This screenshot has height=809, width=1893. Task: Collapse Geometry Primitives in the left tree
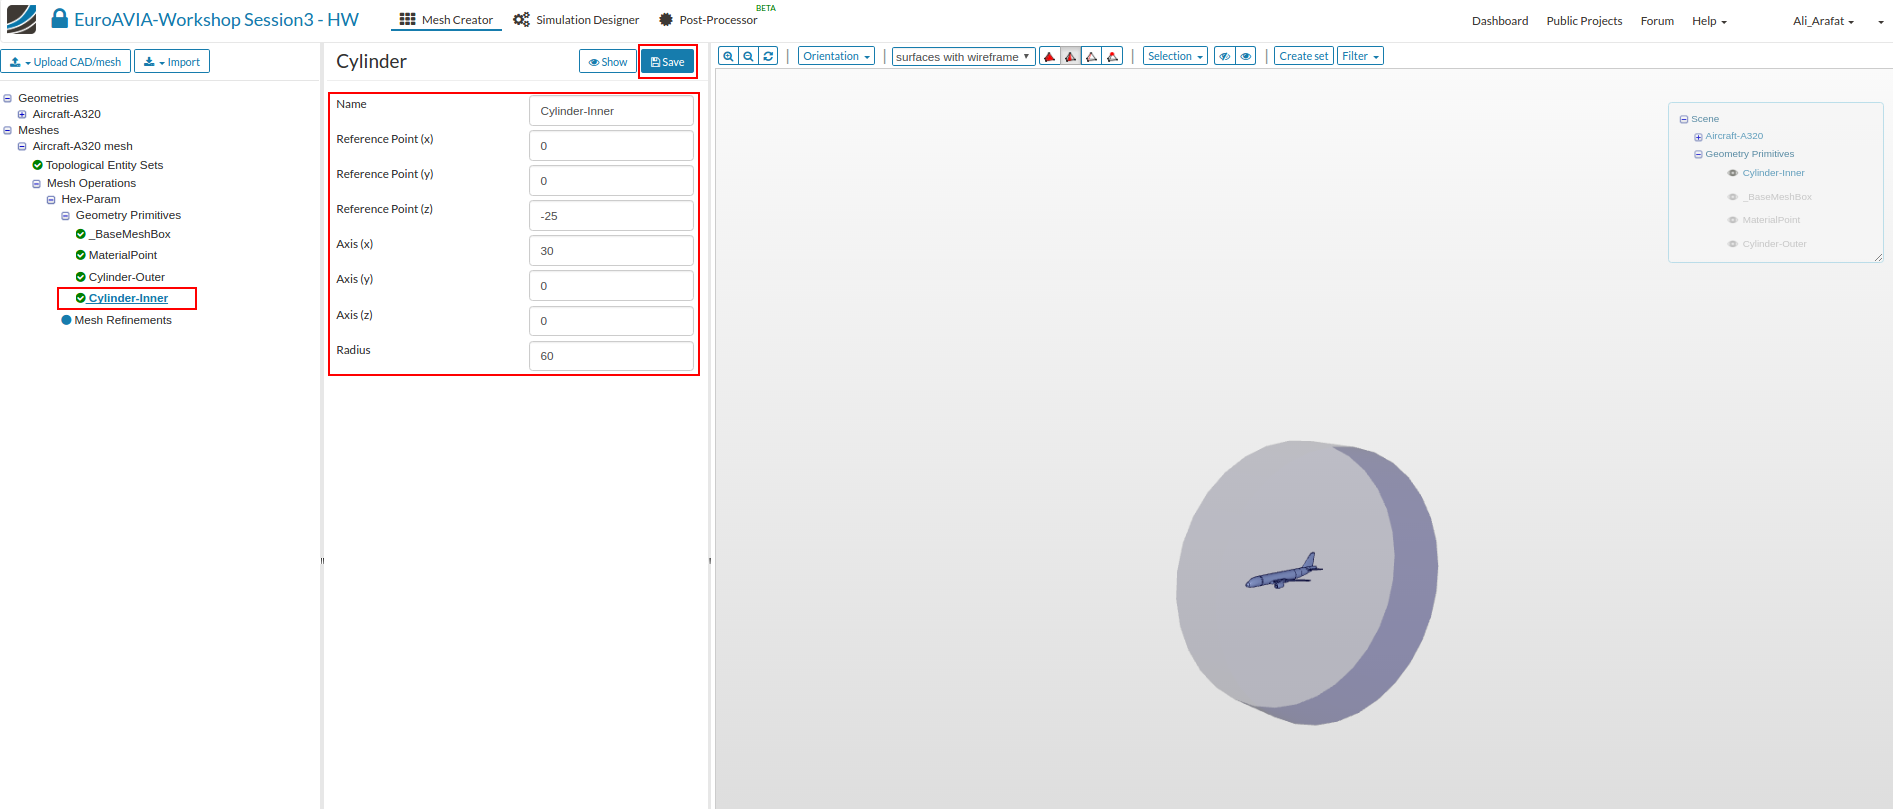click(66, 216)
